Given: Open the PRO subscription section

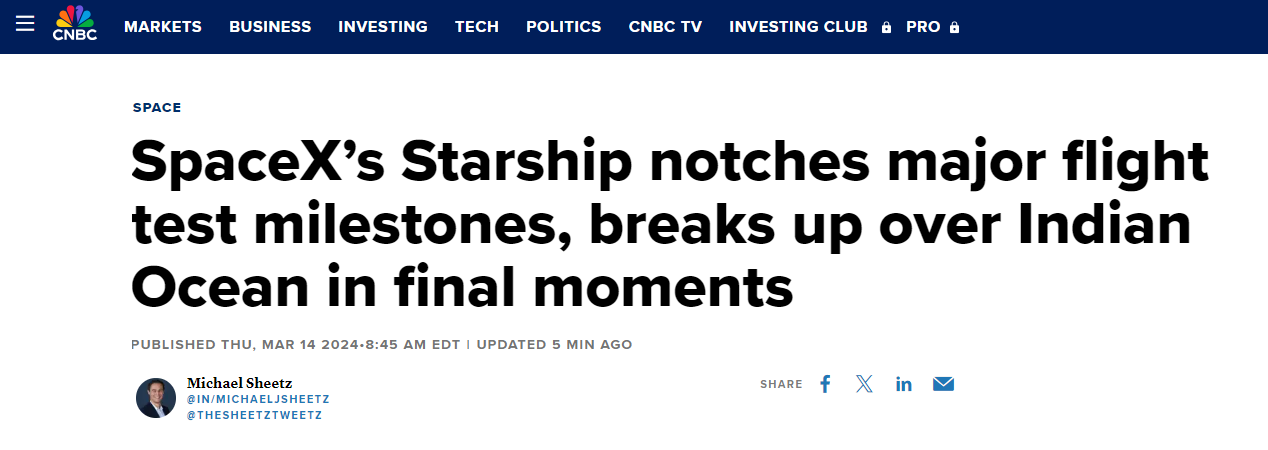Looking at the screenshot, I should click(923, 27).
